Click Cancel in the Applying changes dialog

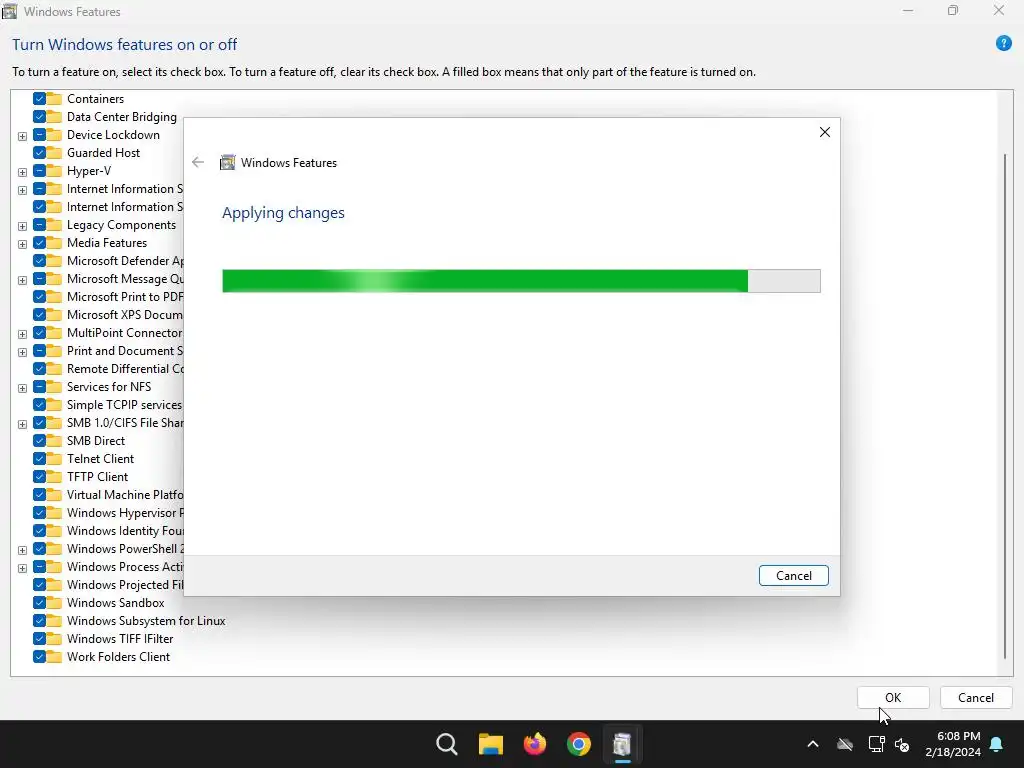793,575
